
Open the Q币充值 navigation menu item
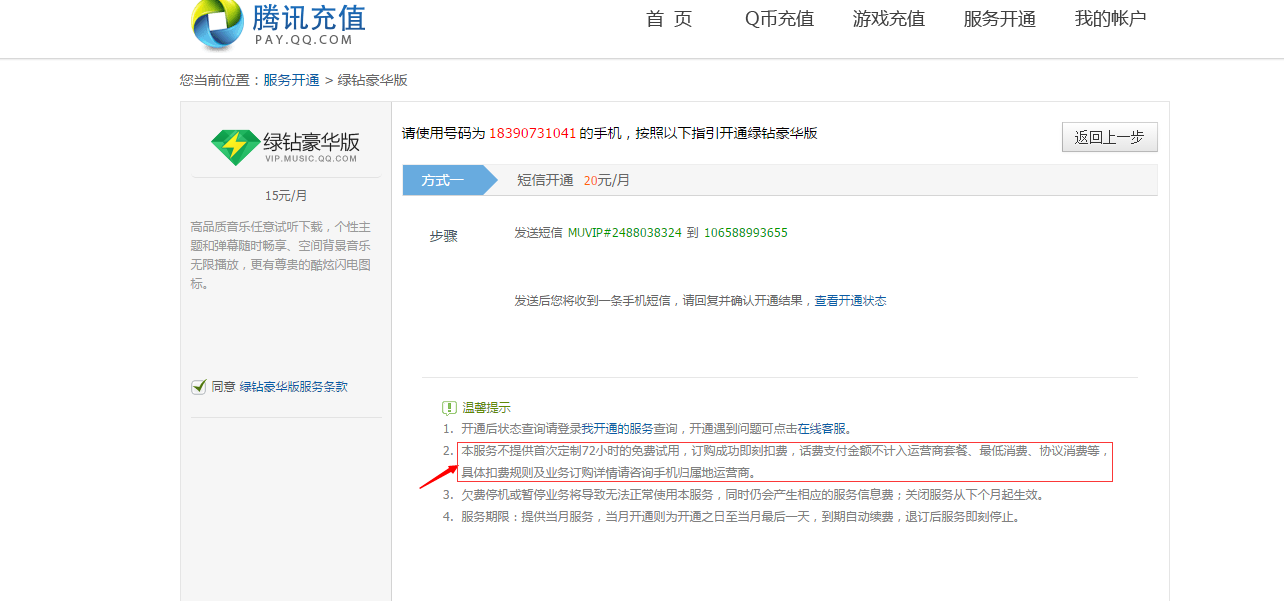(x=779, y=18)
